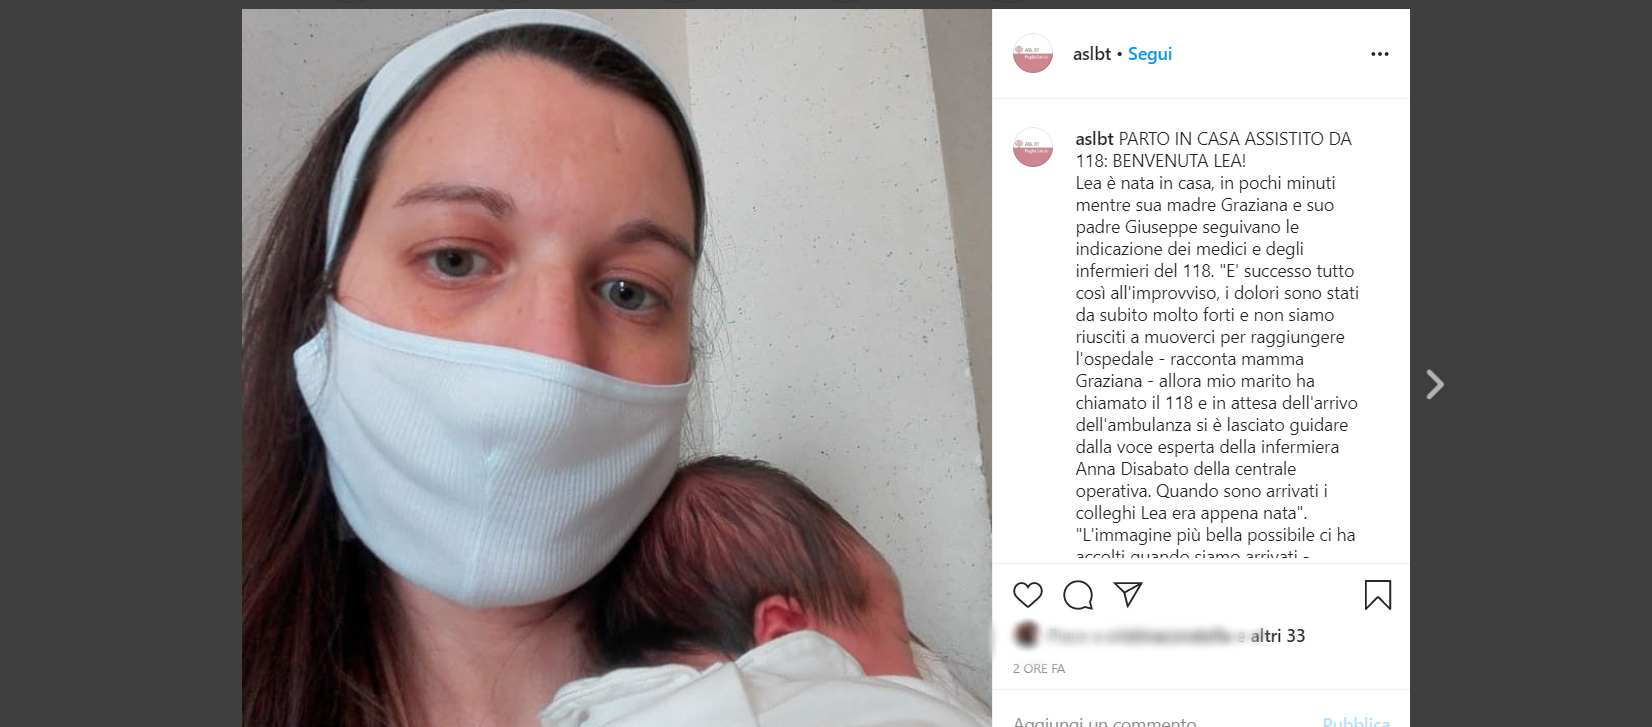This screenshot has height=727, width=1652.
Task: Open the aslbt username in the header
Action: (x=1092, y=54)
